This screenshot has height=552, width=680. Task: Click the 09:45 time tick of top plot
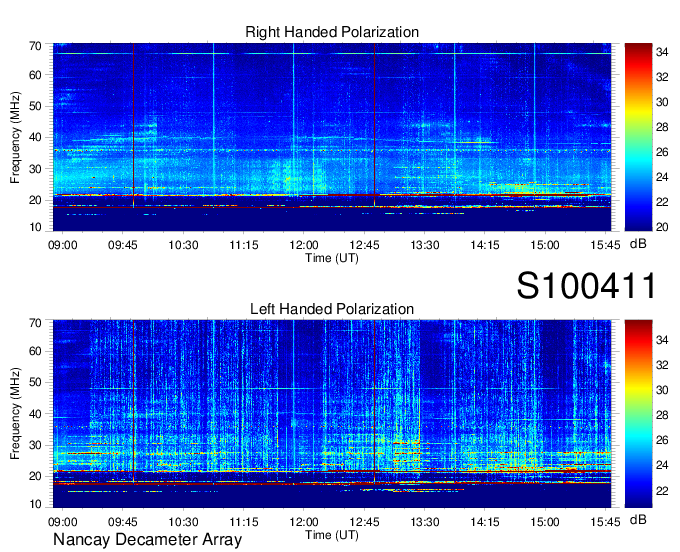pos(123,245)
